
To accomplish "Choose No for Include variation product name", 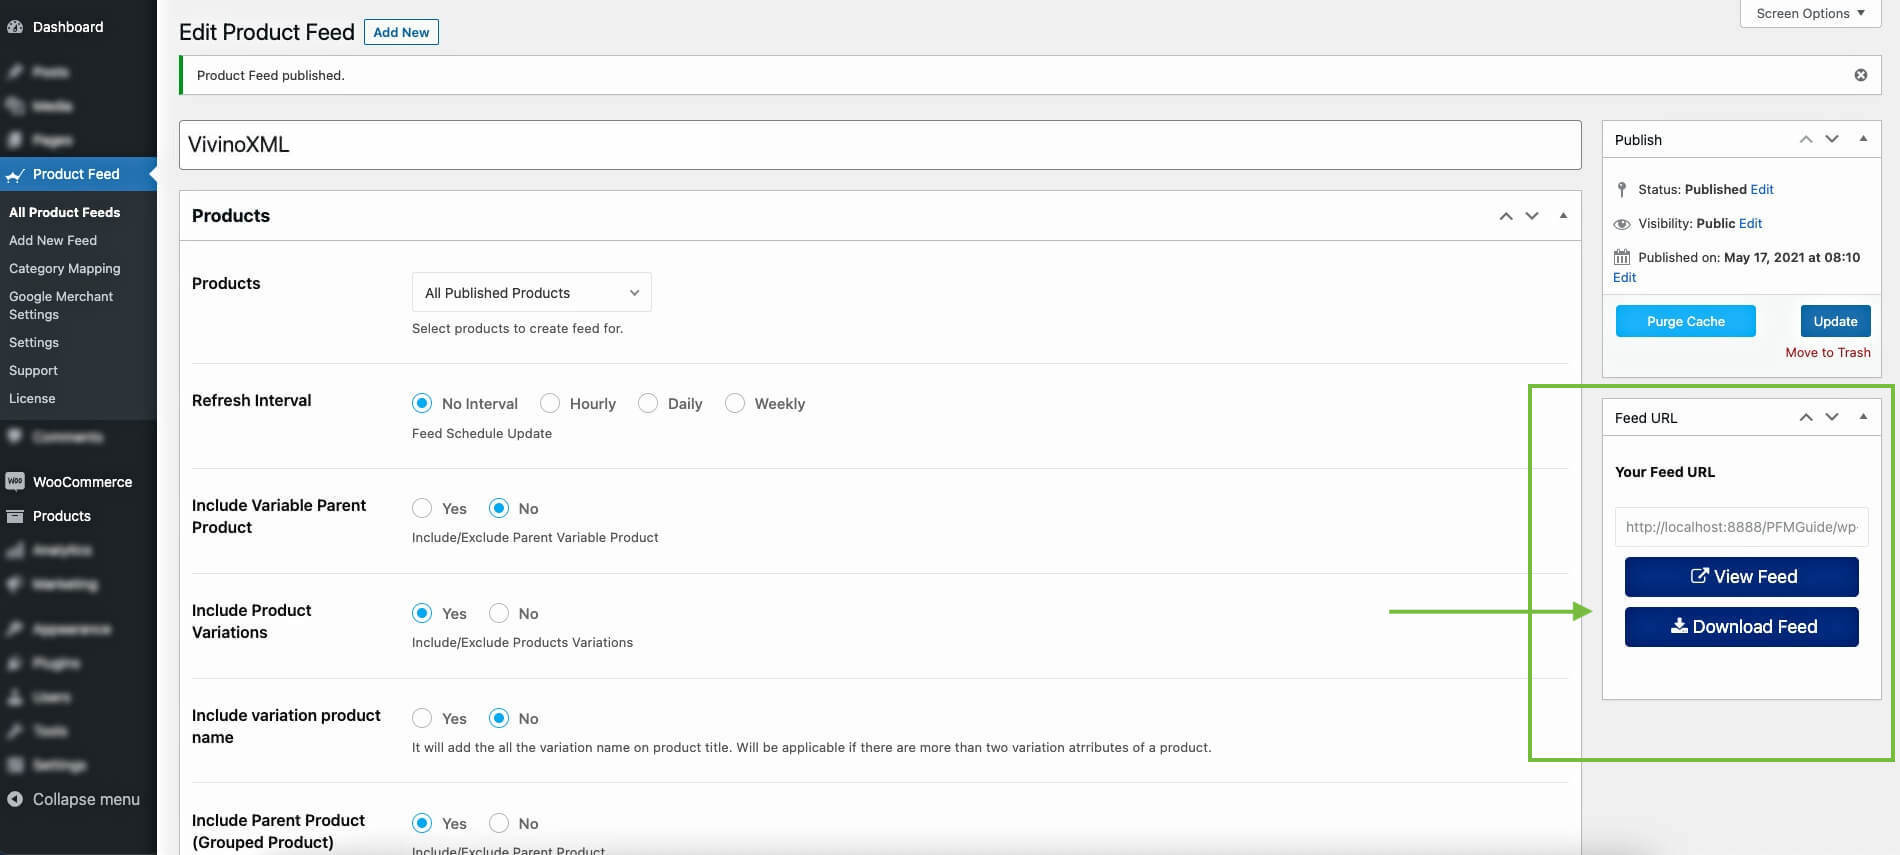I will (499, 718).
